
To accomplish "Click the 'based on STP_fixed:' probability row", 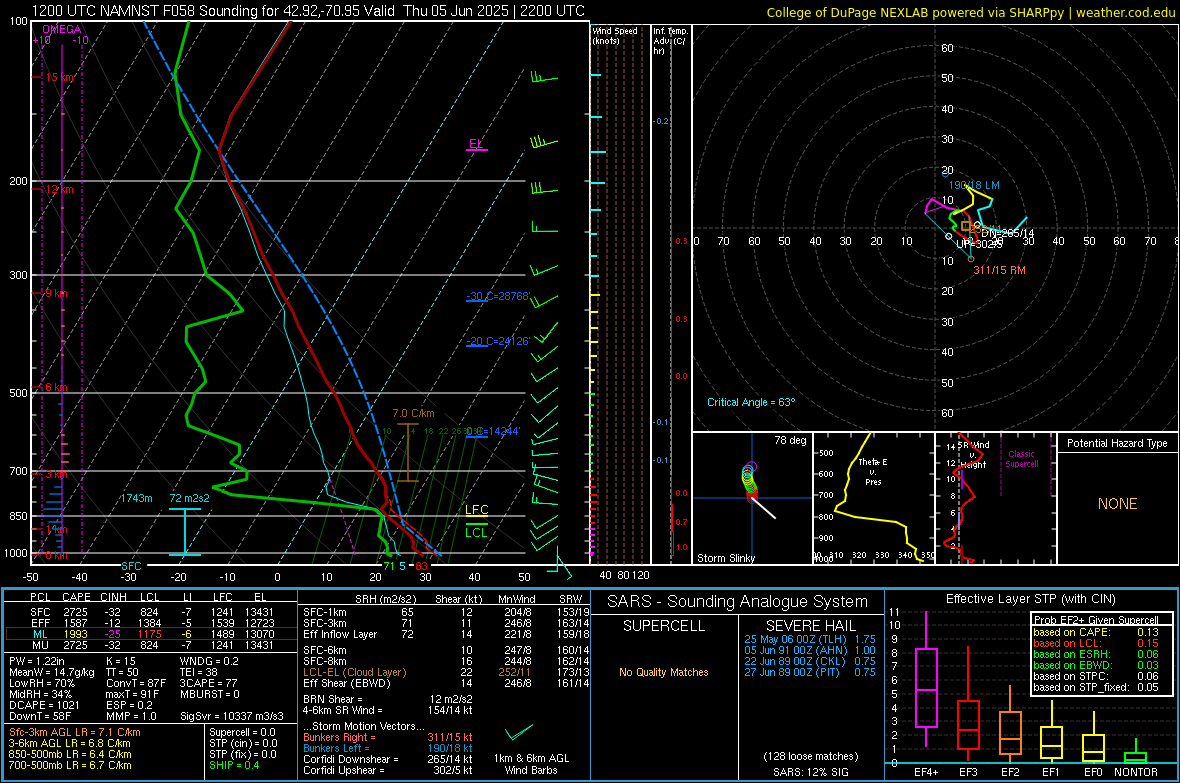I will pos(1096,687).
